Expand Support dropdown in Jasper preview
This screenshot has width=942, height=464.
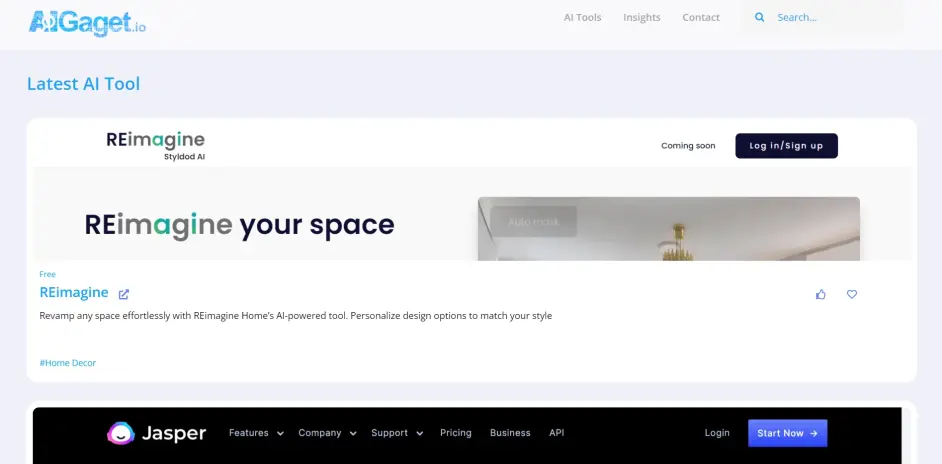click(x=397, y=433)
